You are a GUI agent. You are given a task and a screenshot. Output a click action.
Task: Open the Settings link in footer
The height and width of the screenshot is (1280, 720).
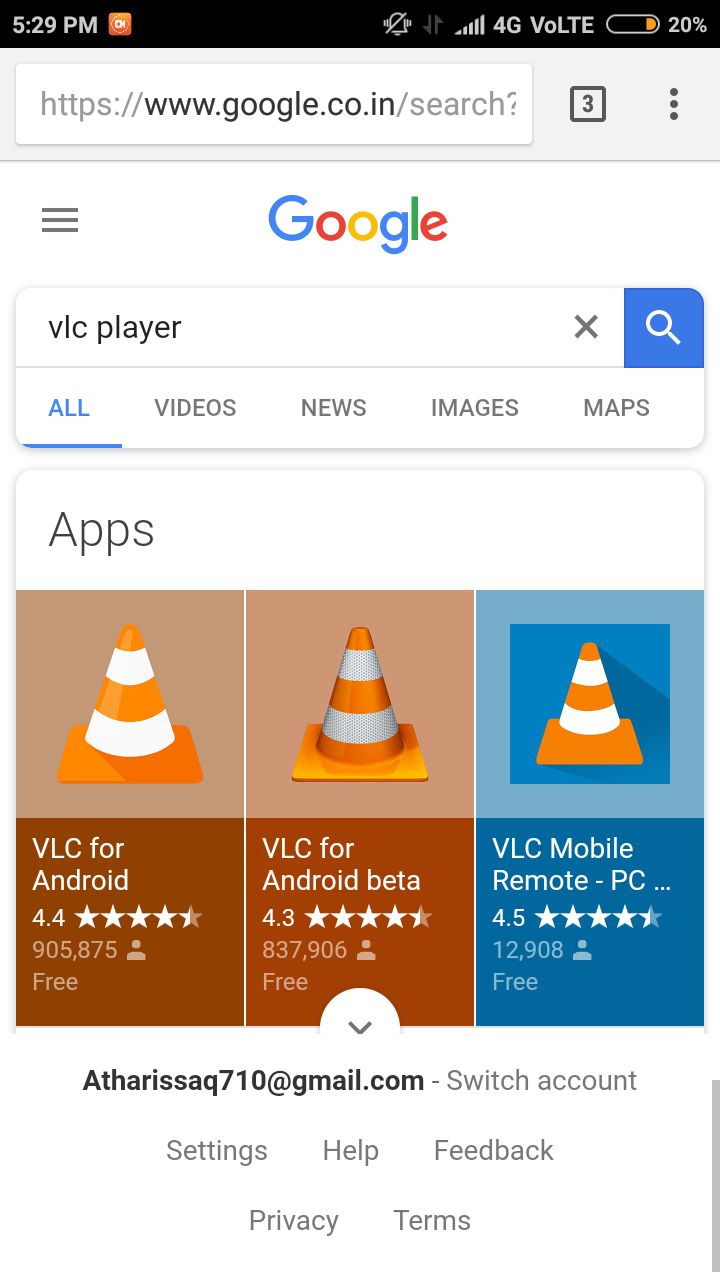point(217,1151)
